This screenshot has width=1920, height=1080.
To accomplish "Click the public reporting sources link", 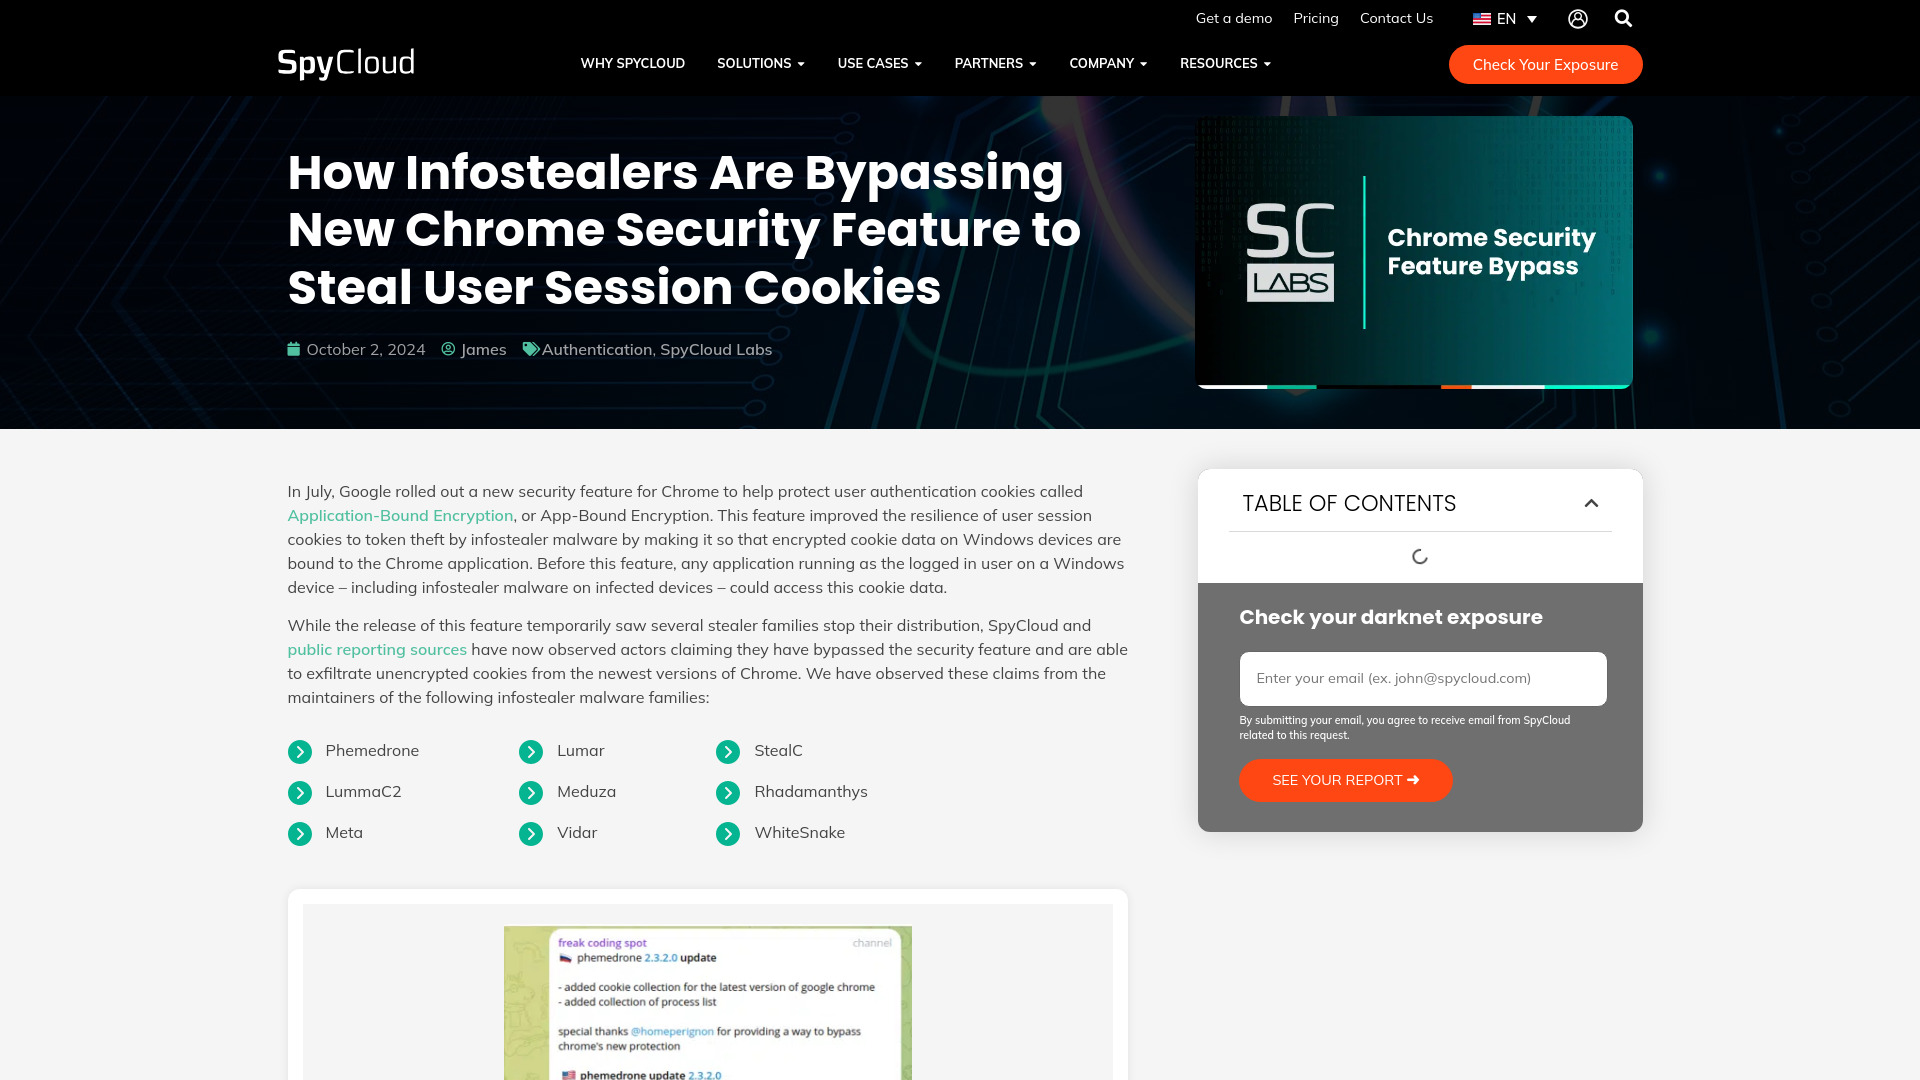I will tap(377, 649).
